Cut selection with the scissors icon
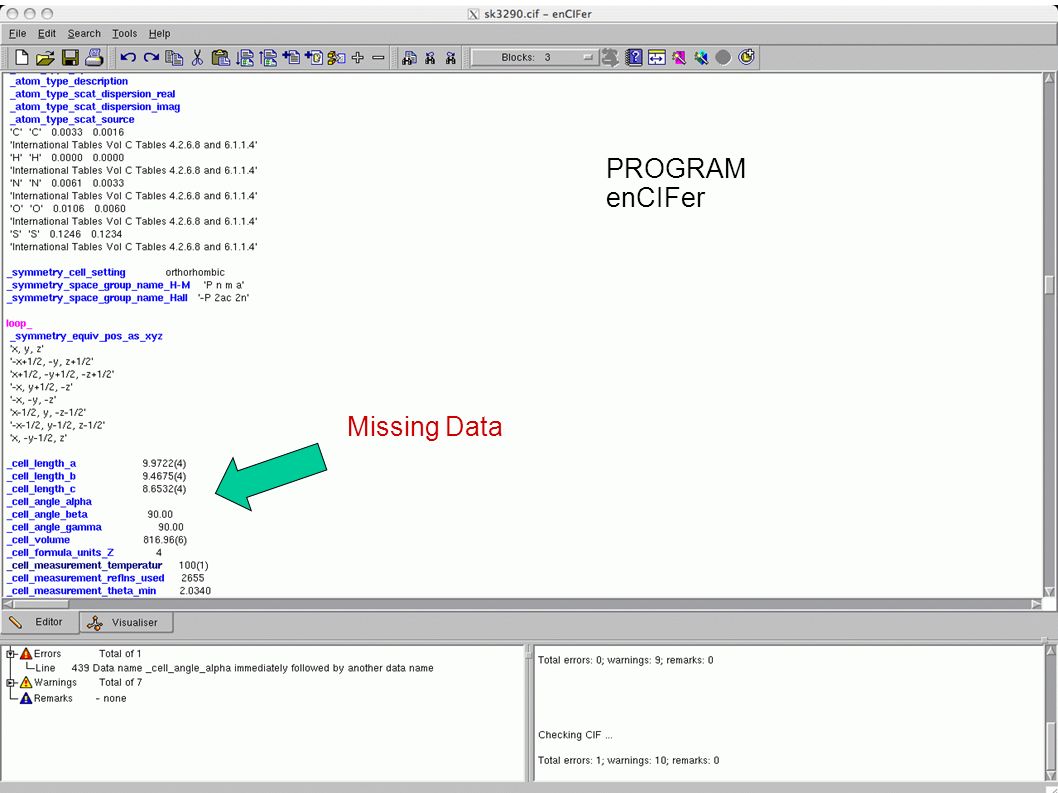Viewport: 1058px width, 793px height. coord(197,58)
